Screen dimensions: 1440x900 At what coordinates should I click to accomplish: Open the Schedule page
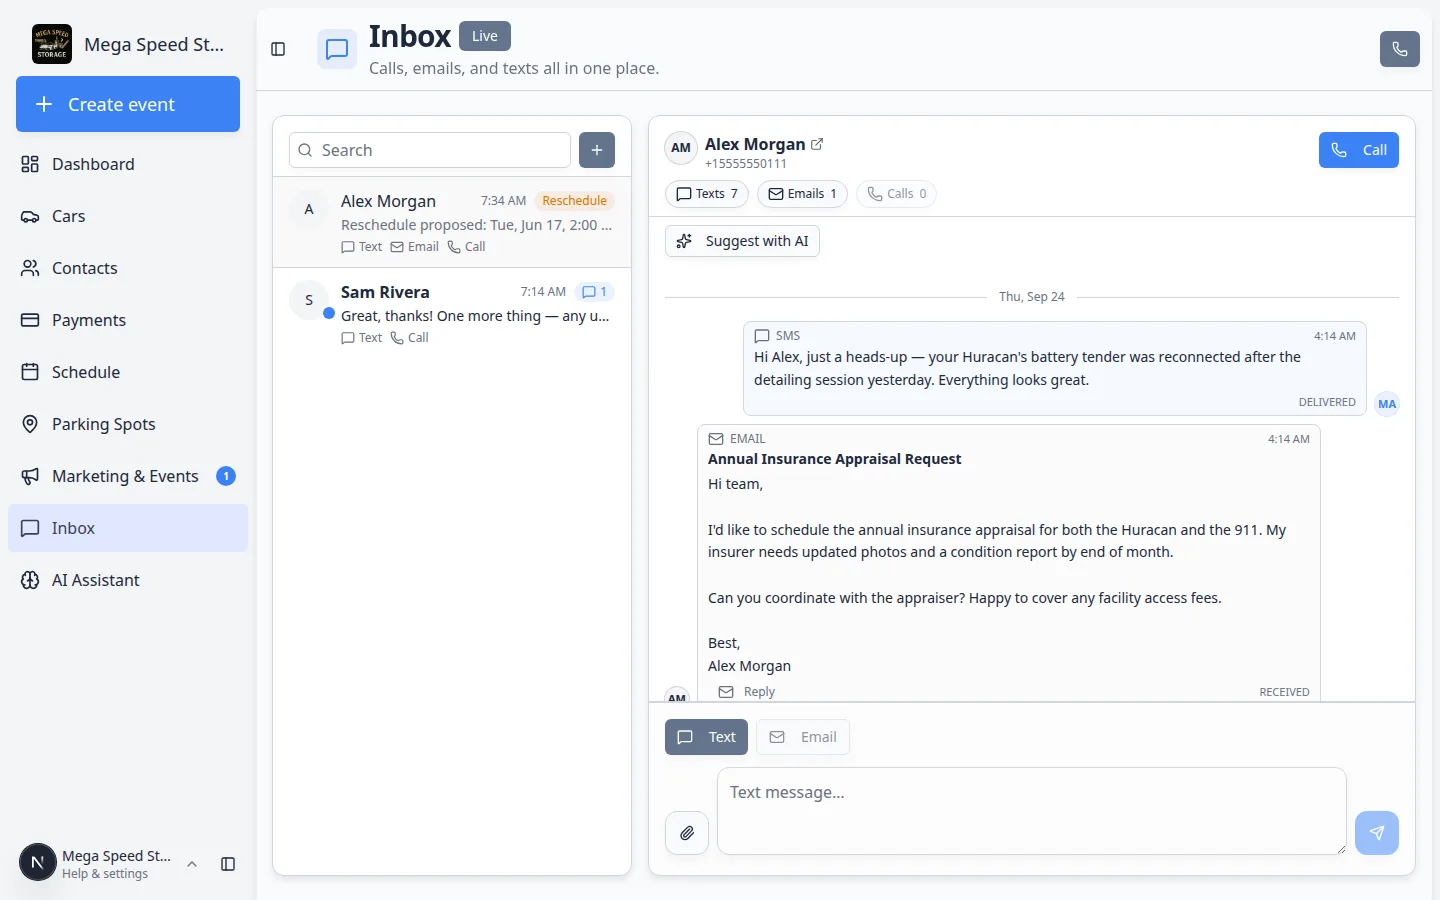(x=128, y=372)
